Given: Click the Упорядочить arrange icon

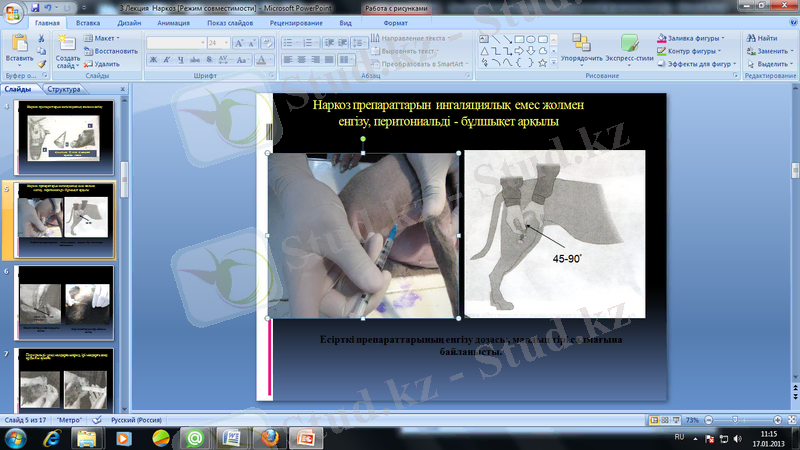Looking at the screenshot, I should point(582,44).
